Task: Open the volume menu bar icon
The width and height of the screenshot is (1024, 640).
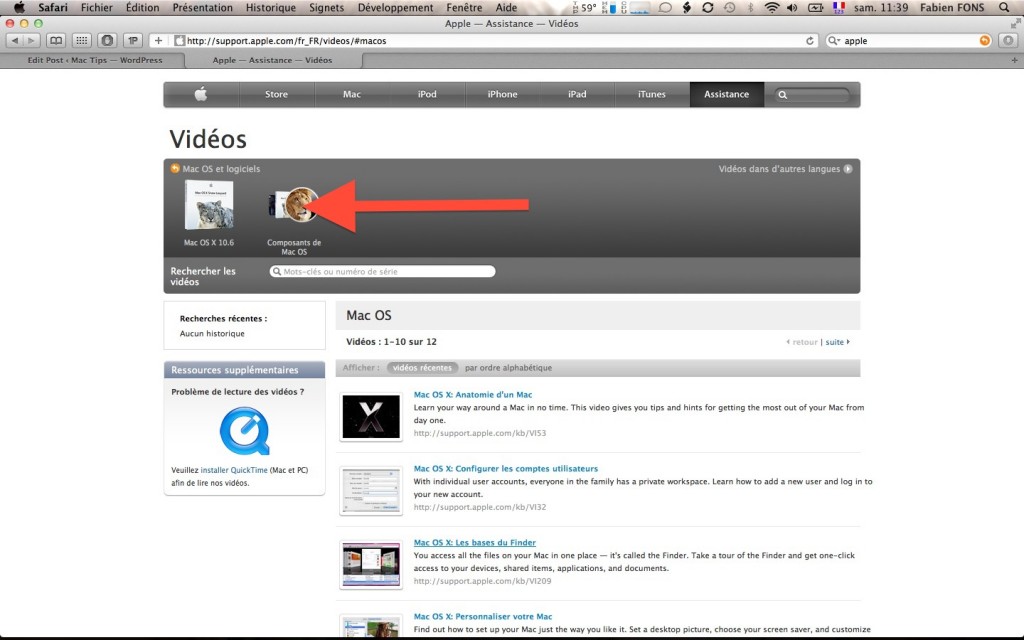Action: click(792, 8)
